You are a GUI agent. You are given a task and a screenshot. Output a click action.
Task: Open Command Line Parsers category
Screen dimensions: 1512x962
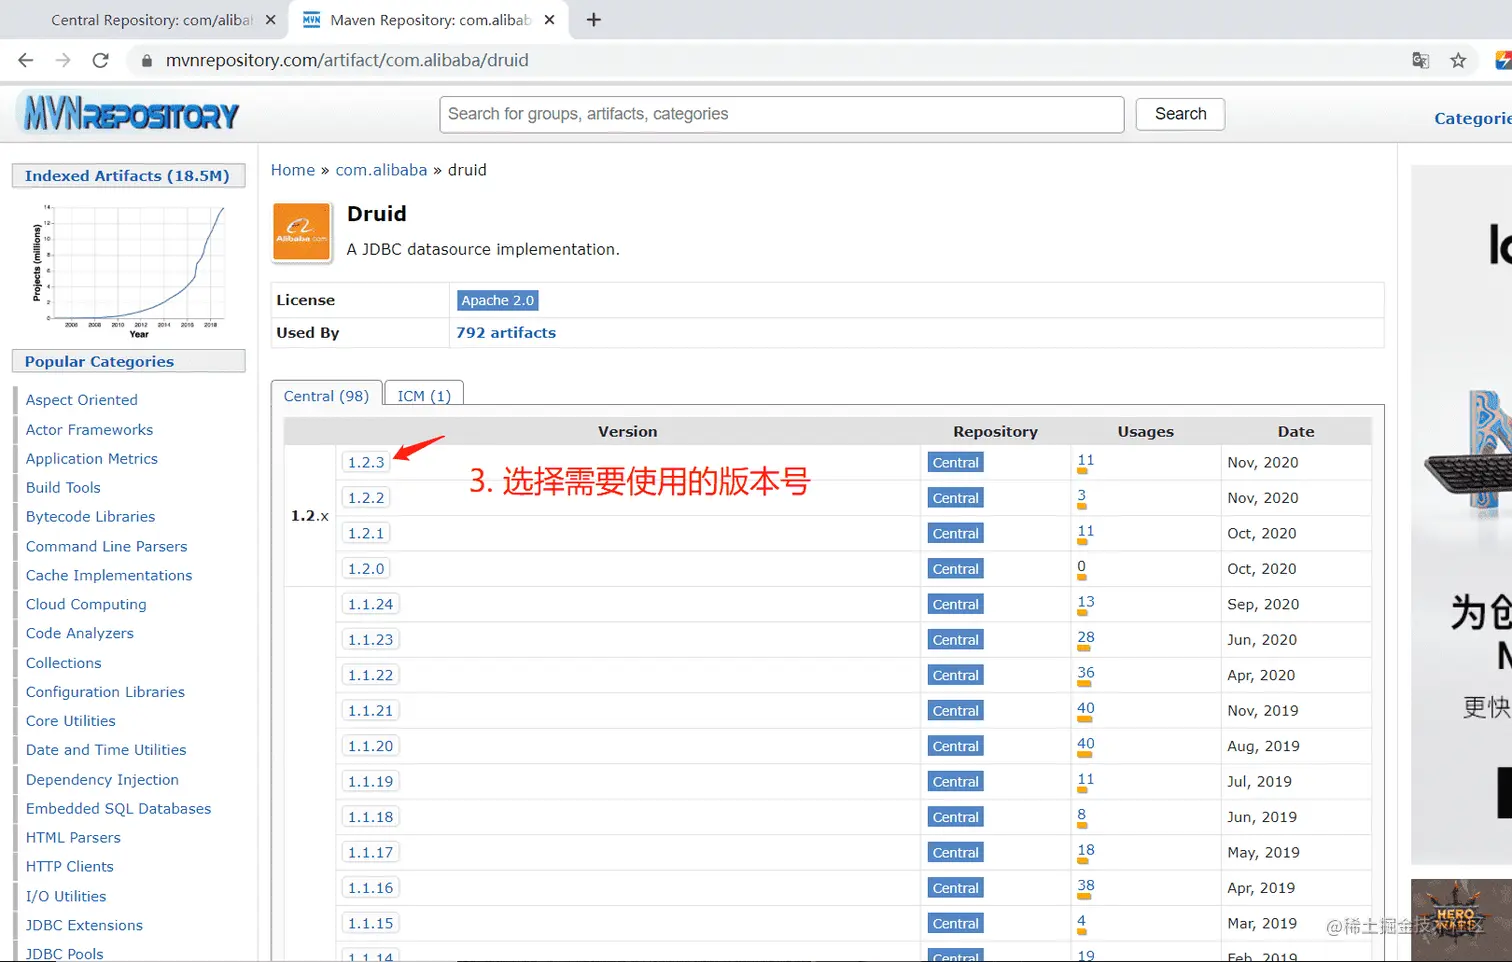(x=106, y=547)
